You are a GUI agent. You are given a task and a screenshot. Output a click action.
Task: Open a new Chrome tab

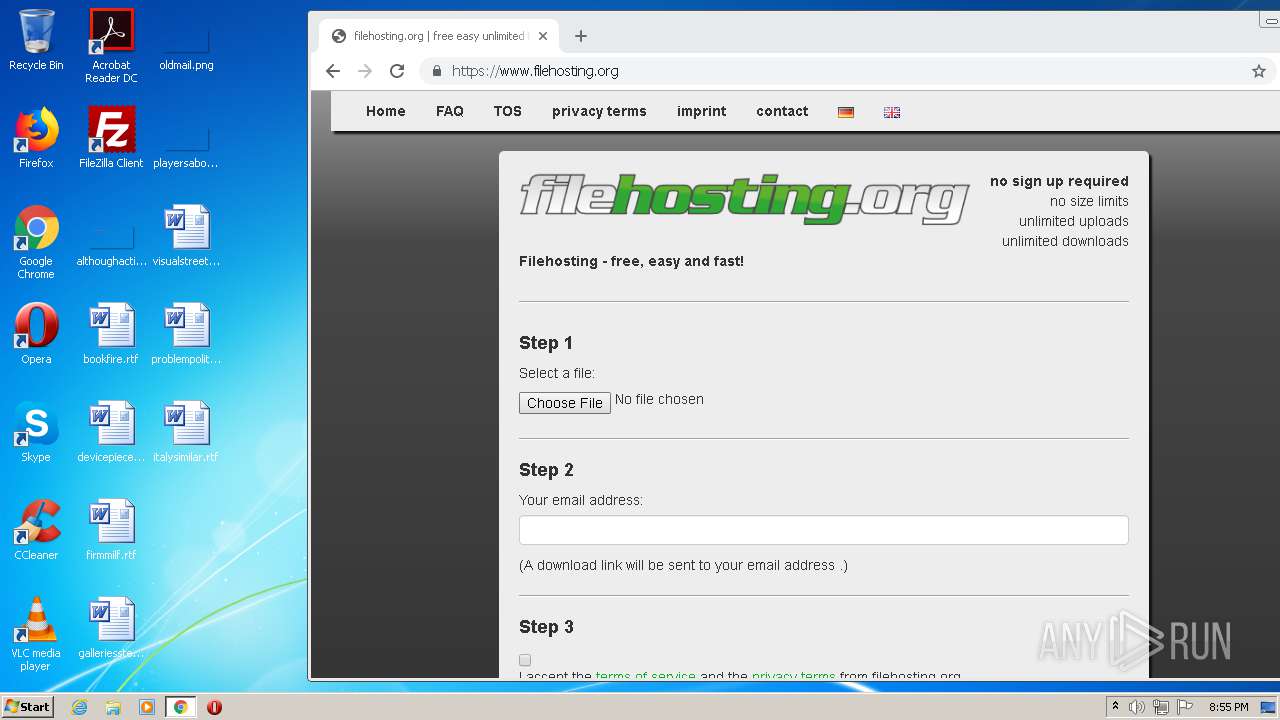[581, 36]
